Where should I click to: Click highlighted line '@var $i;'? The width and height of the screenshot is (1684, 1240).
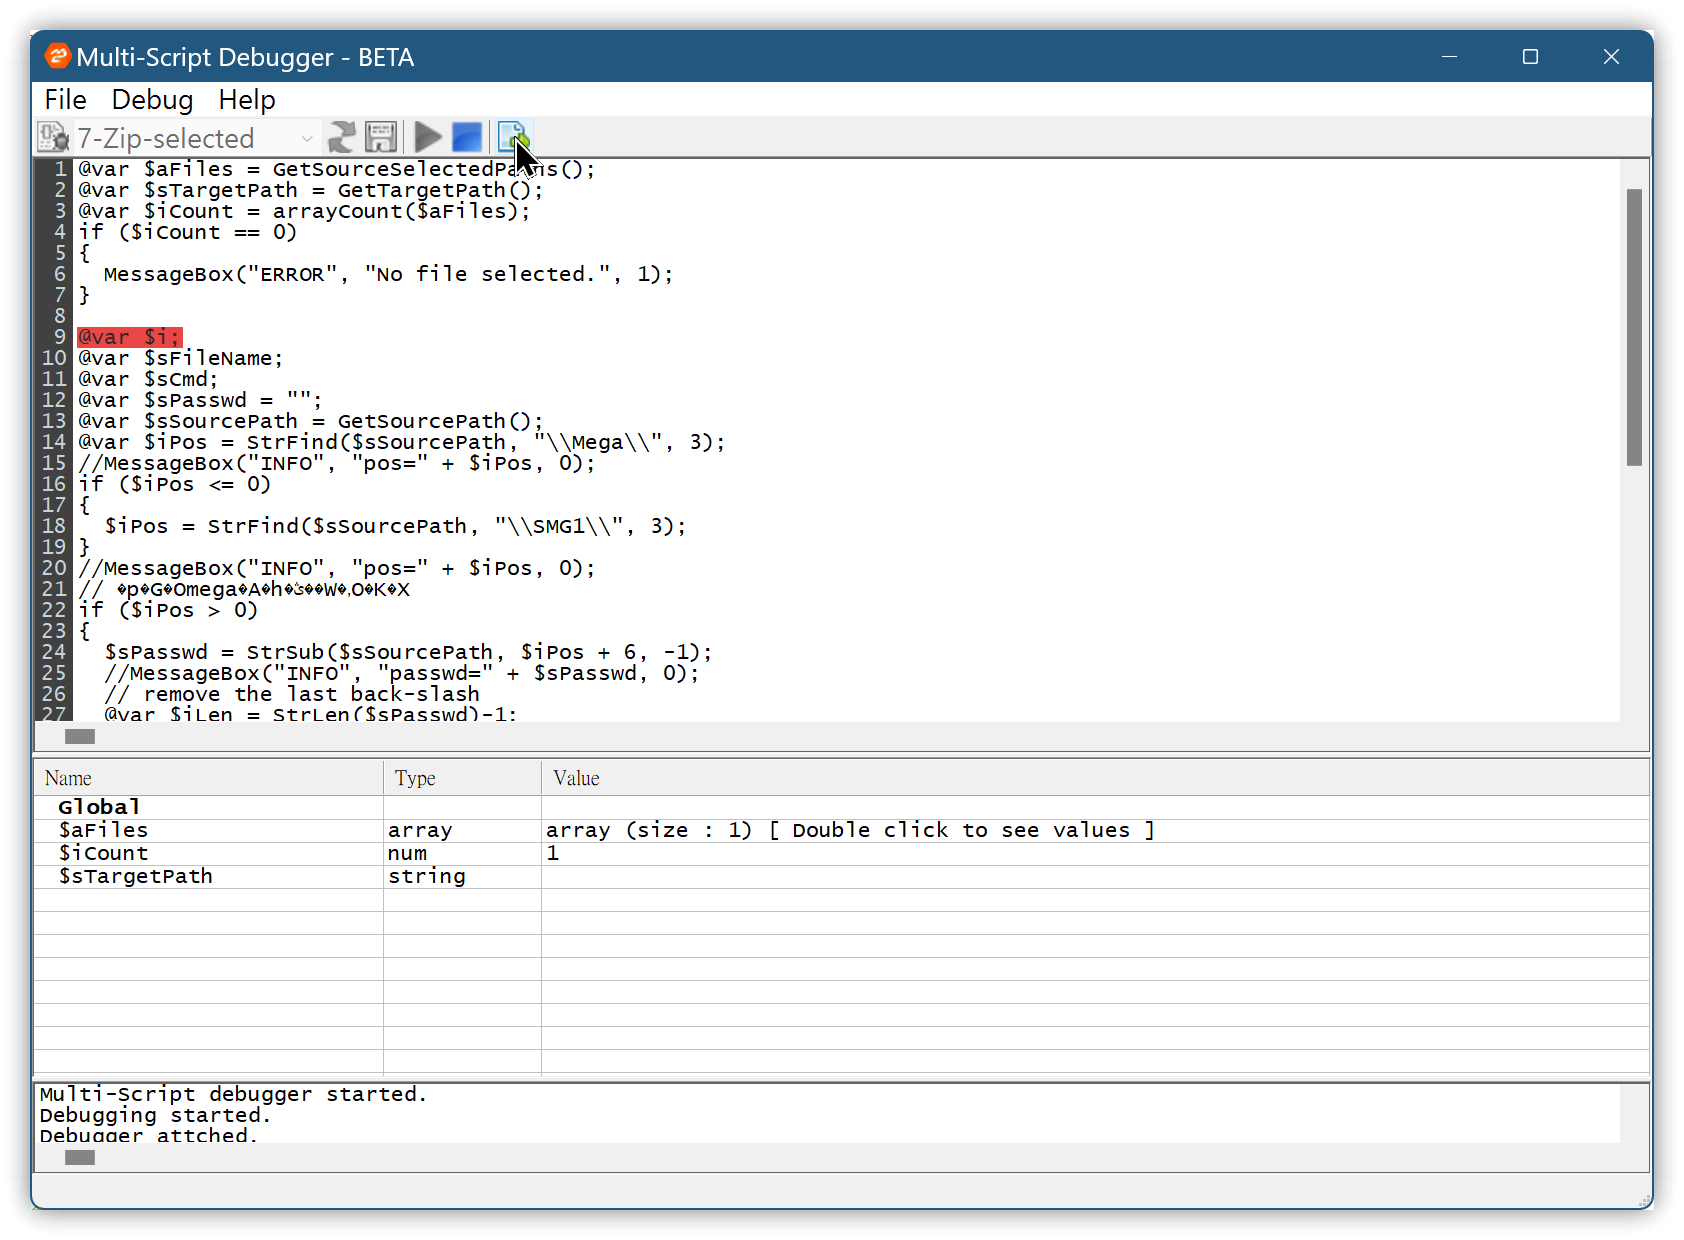pyautogui.click(x=130, y=337)
